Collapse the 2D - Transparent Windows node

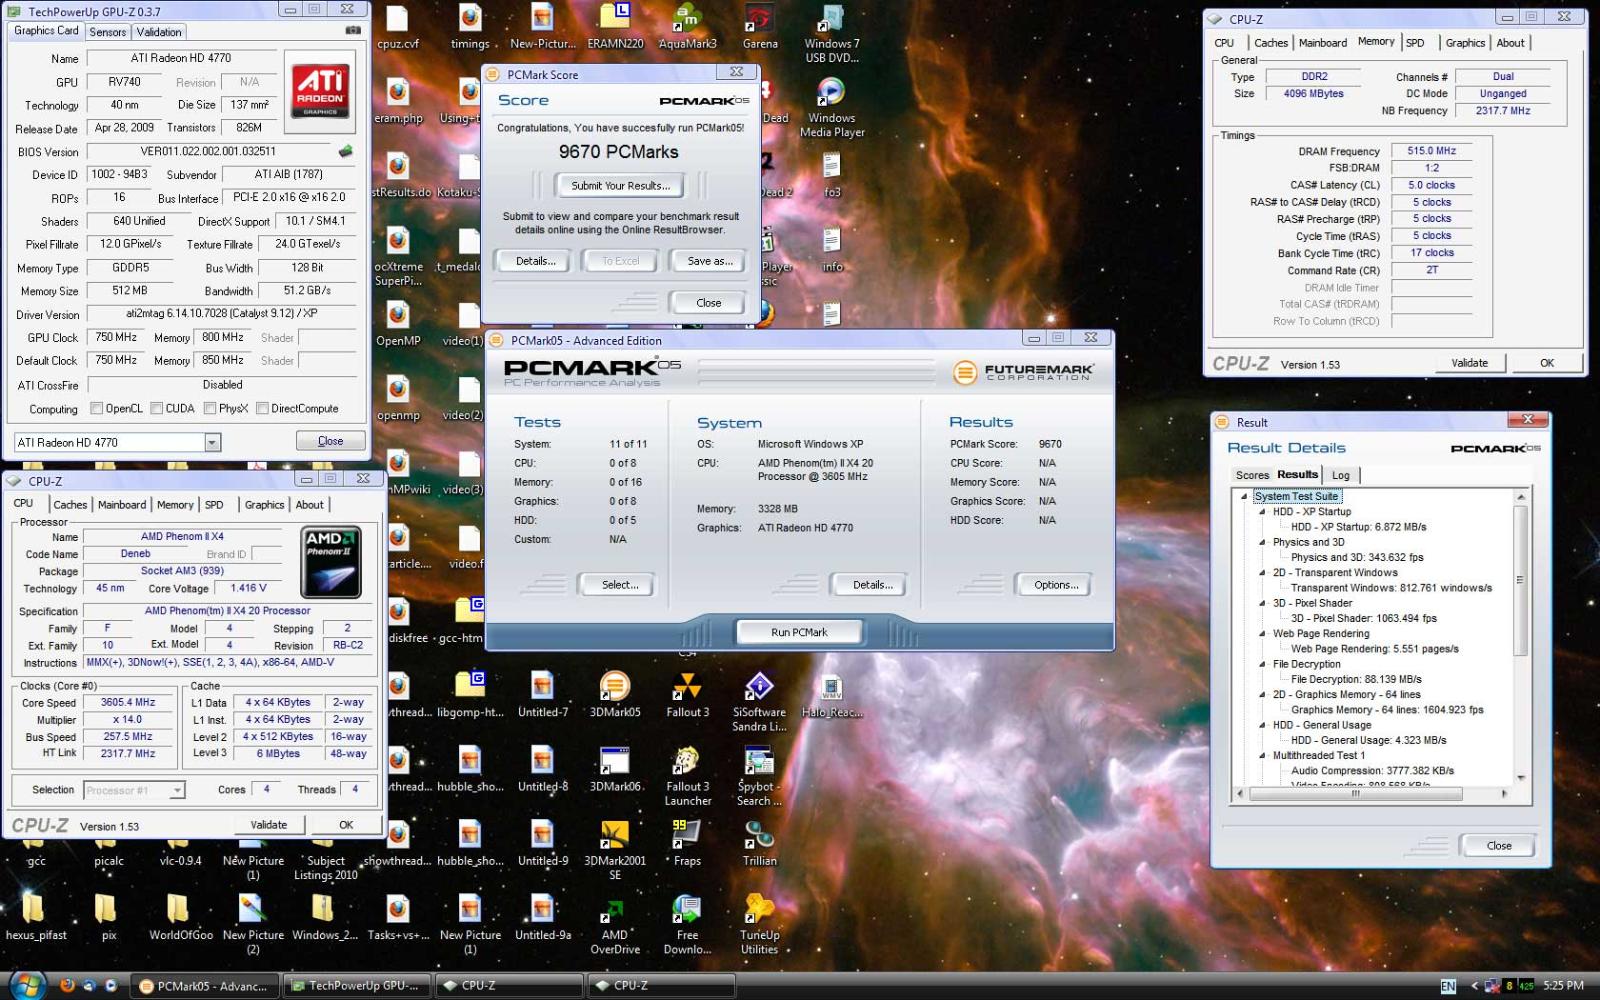tap(1262, 572)
